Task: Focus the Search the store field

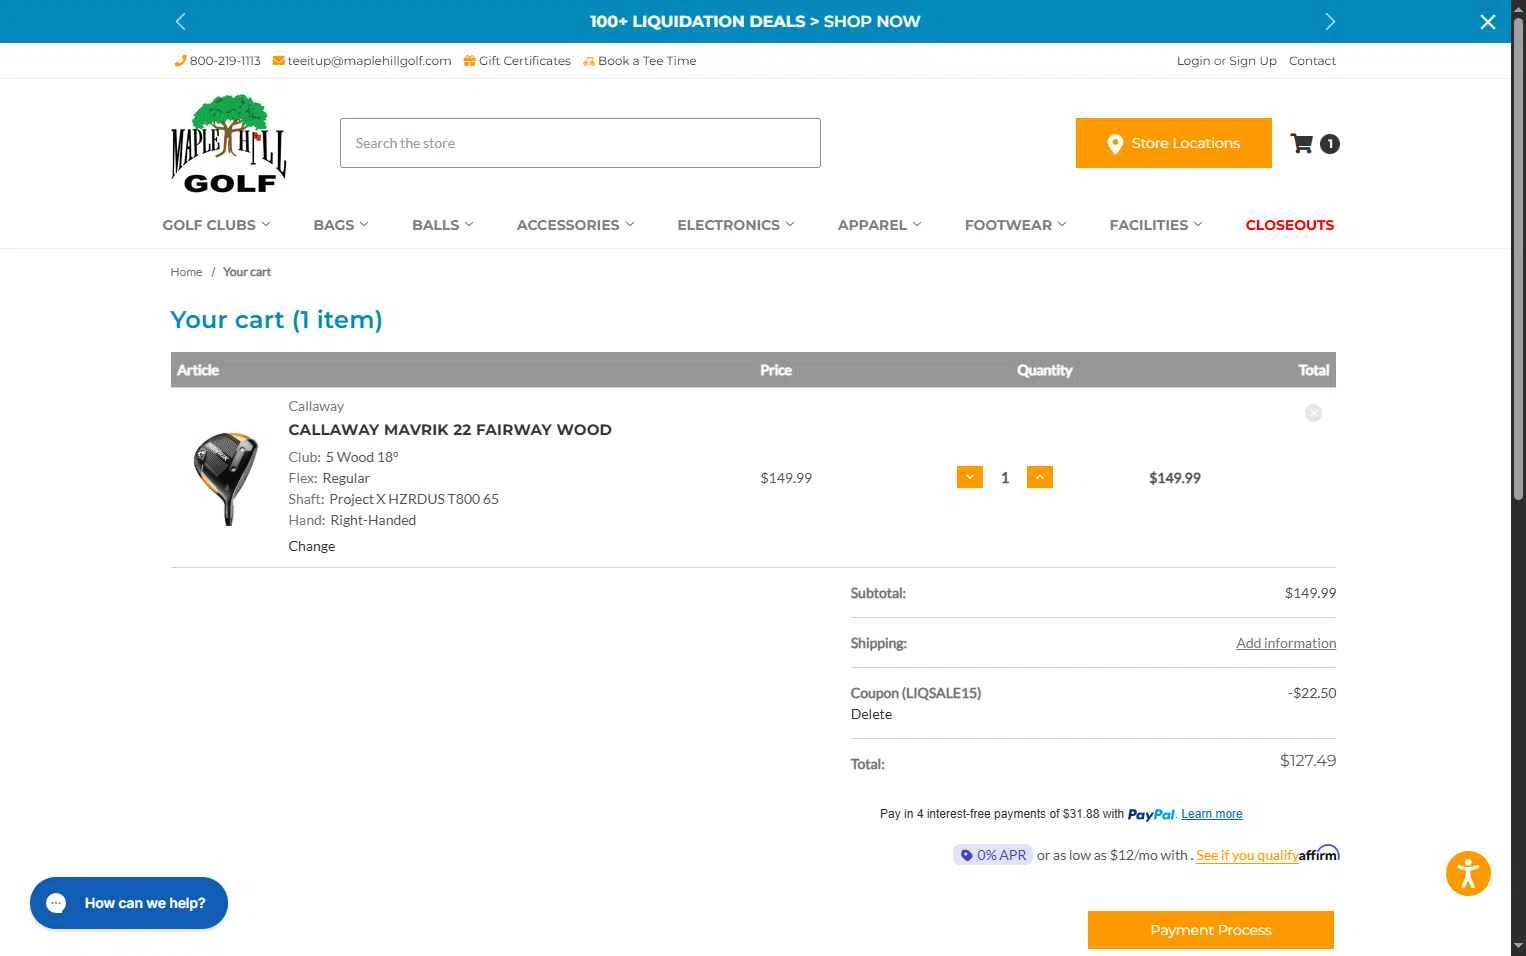Action: click(x=580, y=143)
